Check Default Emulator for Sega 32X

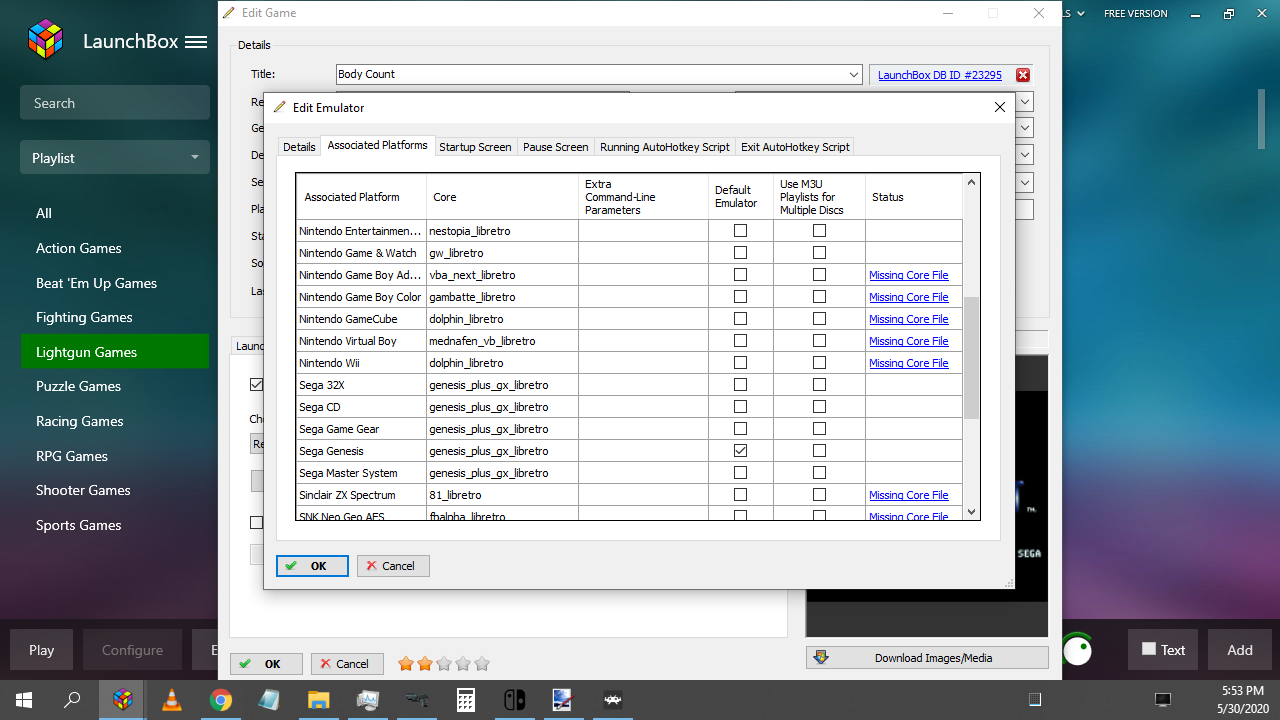click(740, 385)
